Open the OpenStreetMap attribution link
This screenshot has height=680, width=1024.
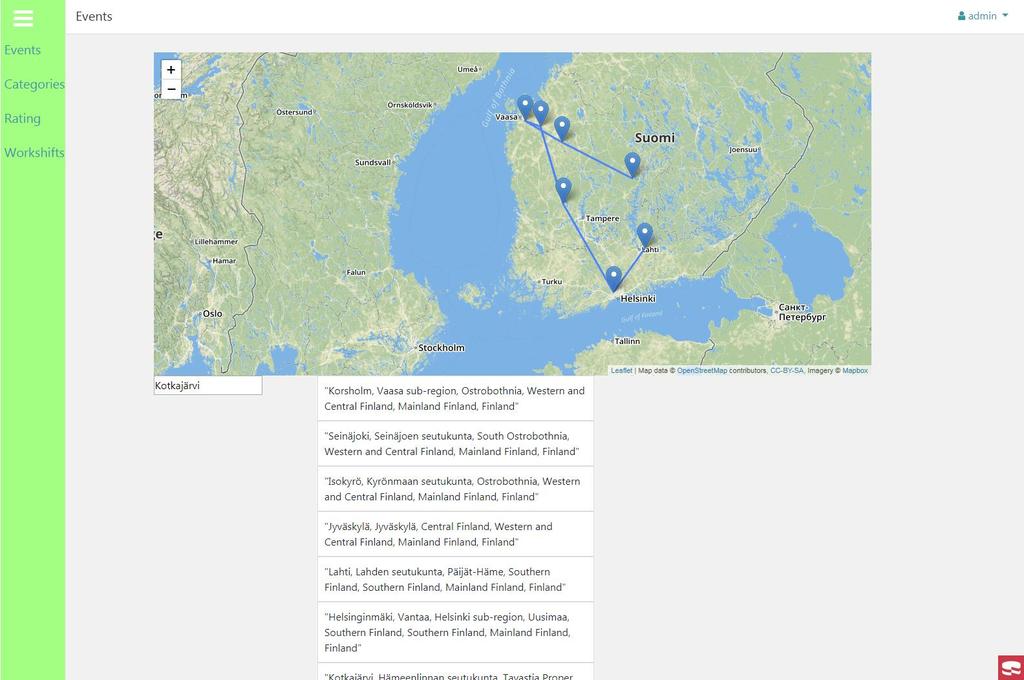pos(702,370)
